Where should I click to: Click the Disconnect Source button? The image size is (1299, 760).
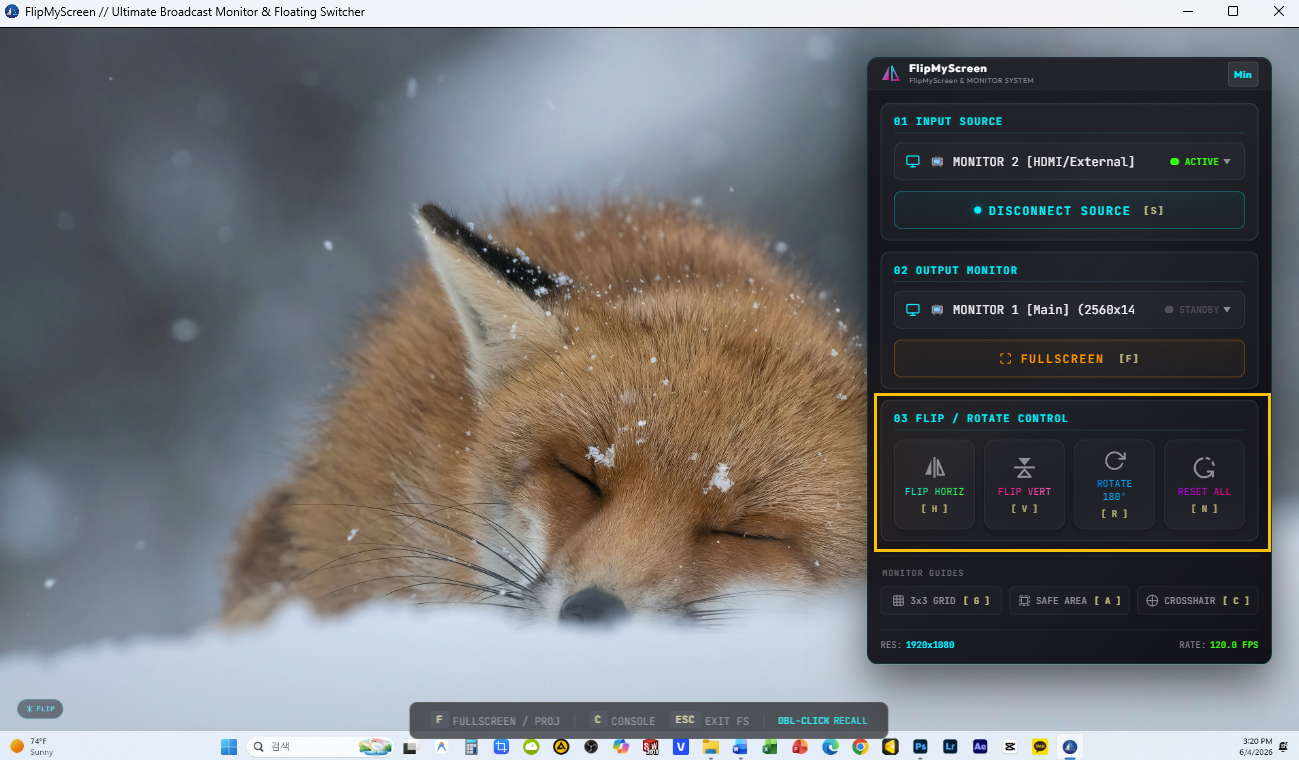[1069, 211]
